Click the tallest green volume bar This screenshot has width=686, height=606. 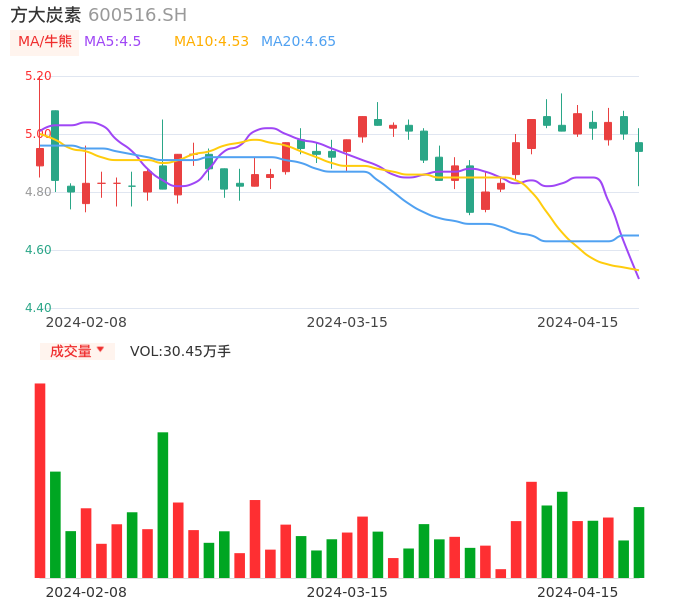tap(163, 505)
